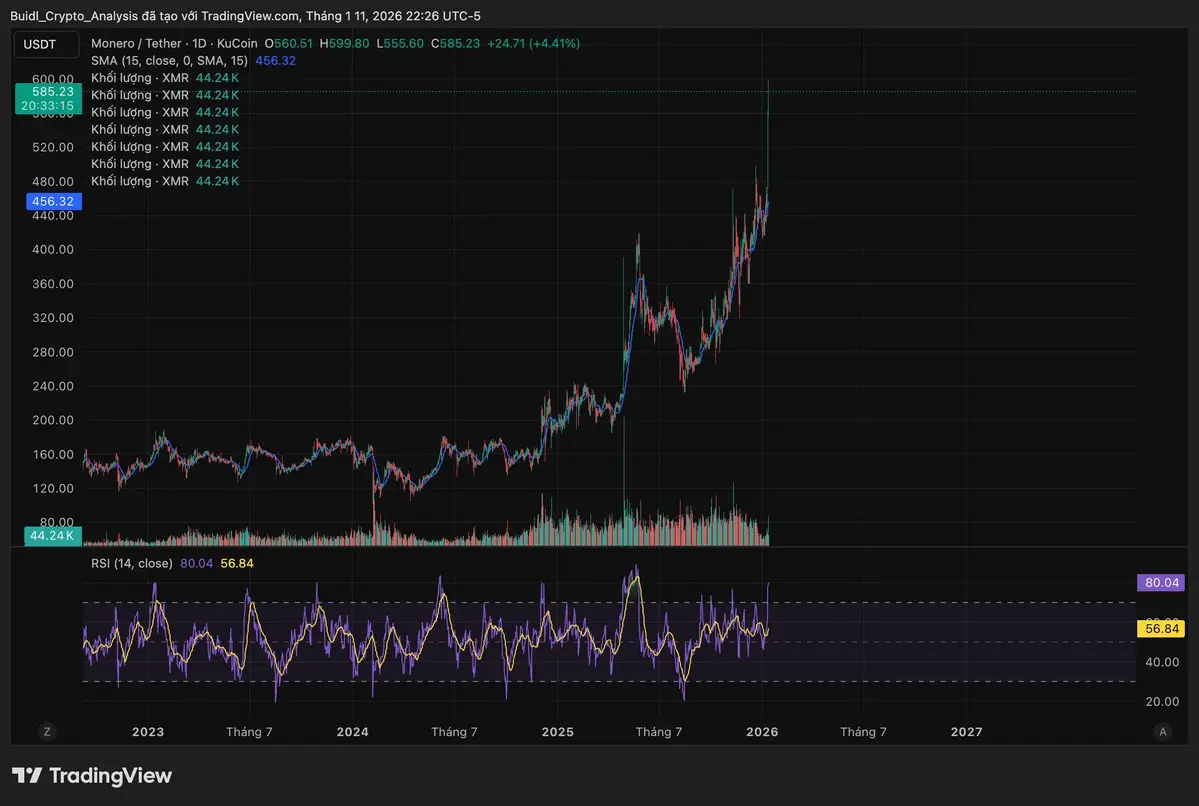
Task: Click the Z timezone icon
Action: tap(46, 732)
